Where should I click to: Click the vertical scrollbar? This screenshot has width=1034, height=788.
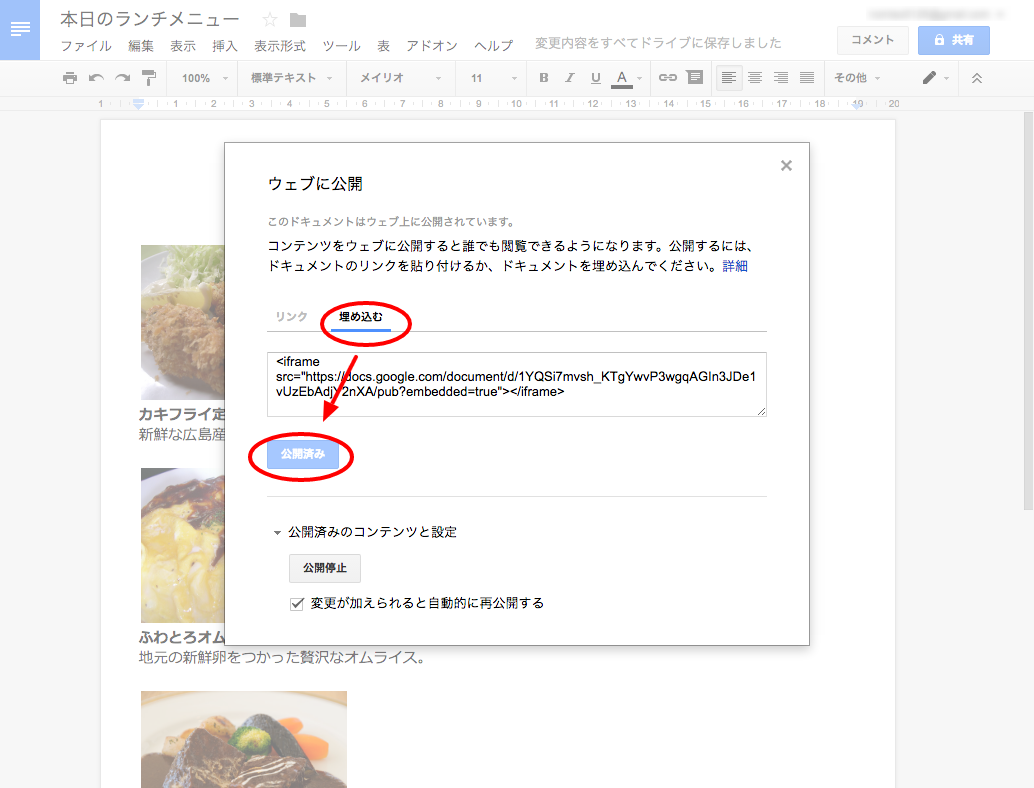pos(1028,310)
